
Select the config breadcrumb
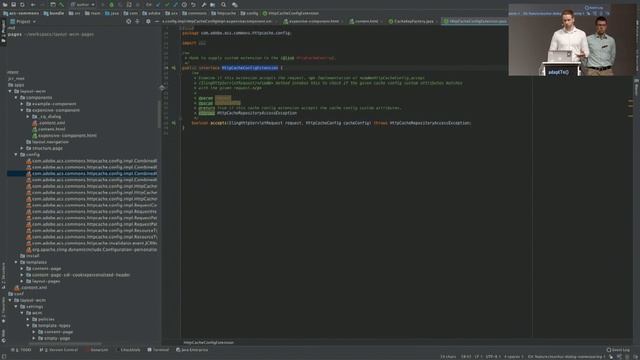(x=249, y=13)
